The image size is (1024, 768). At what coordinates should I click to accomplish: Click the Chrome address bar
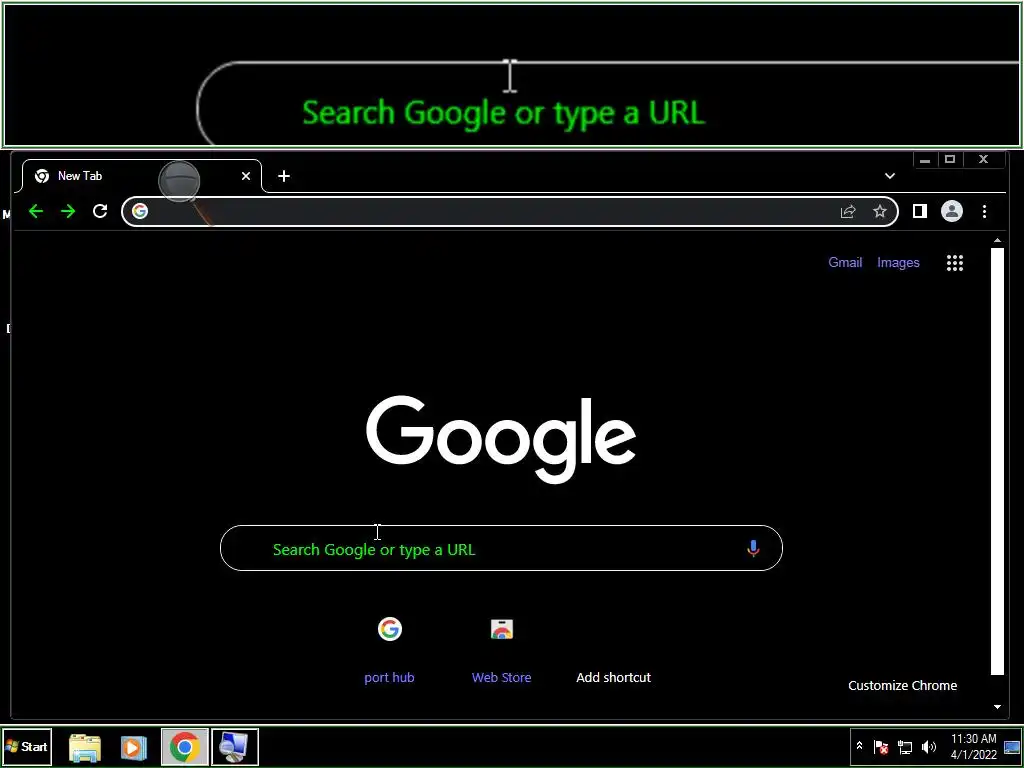[509, 211]
